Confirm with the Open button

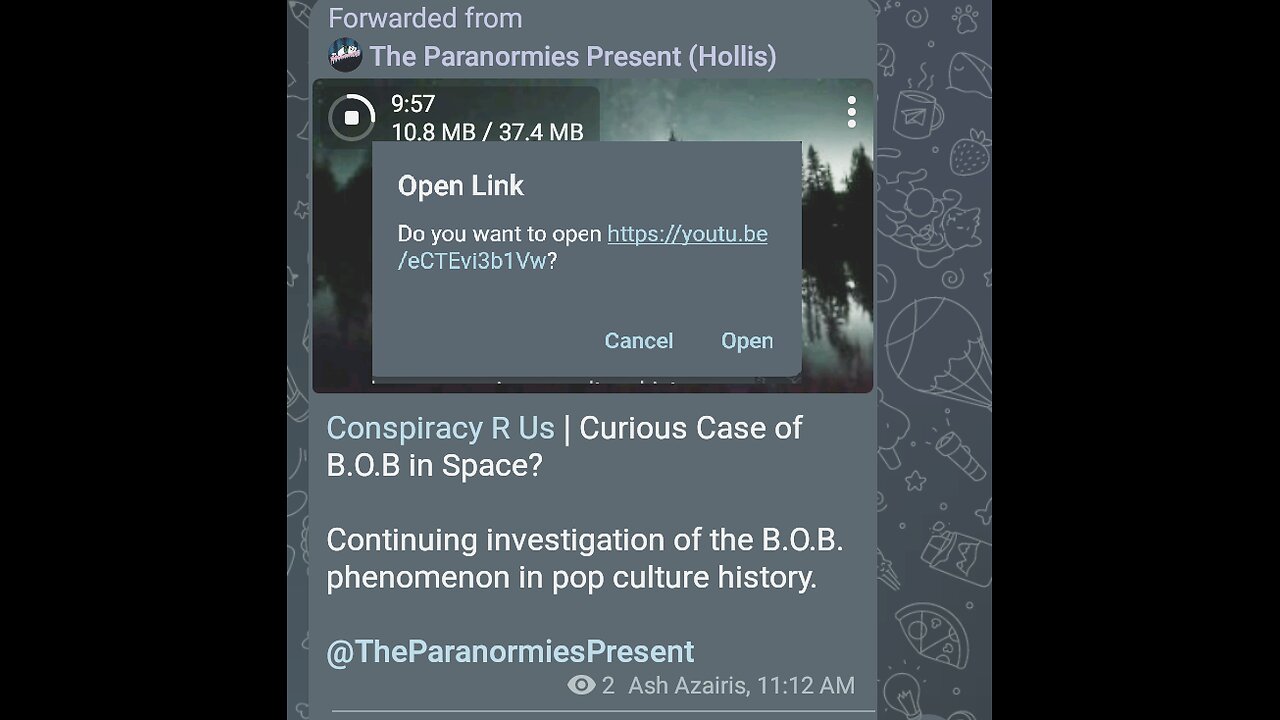click(747, 341)
